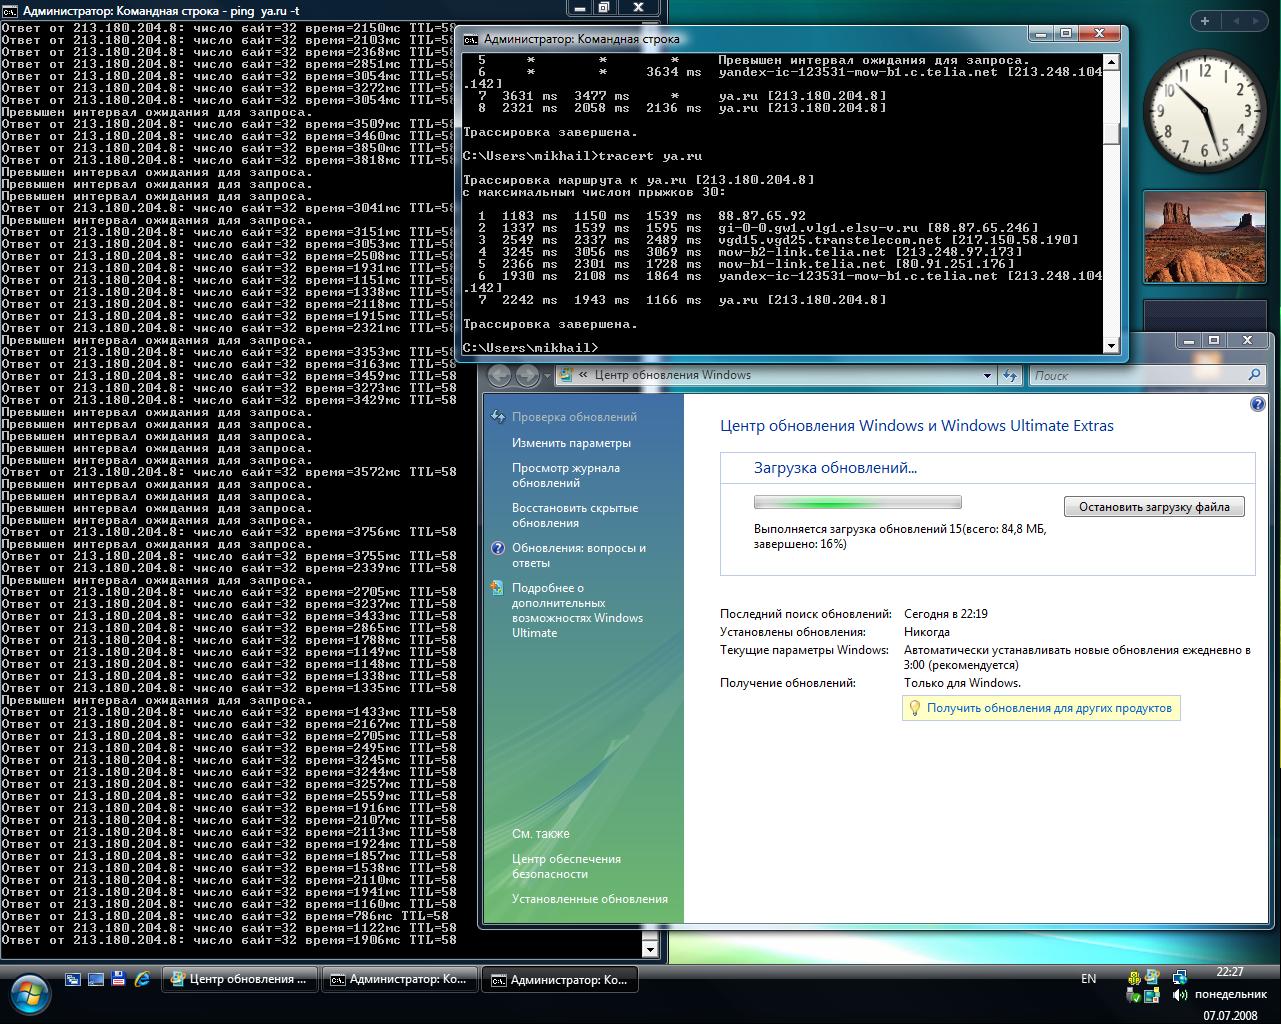Click the update download progress bar
Screen dimensions: 1281x1024
(857, 502)
